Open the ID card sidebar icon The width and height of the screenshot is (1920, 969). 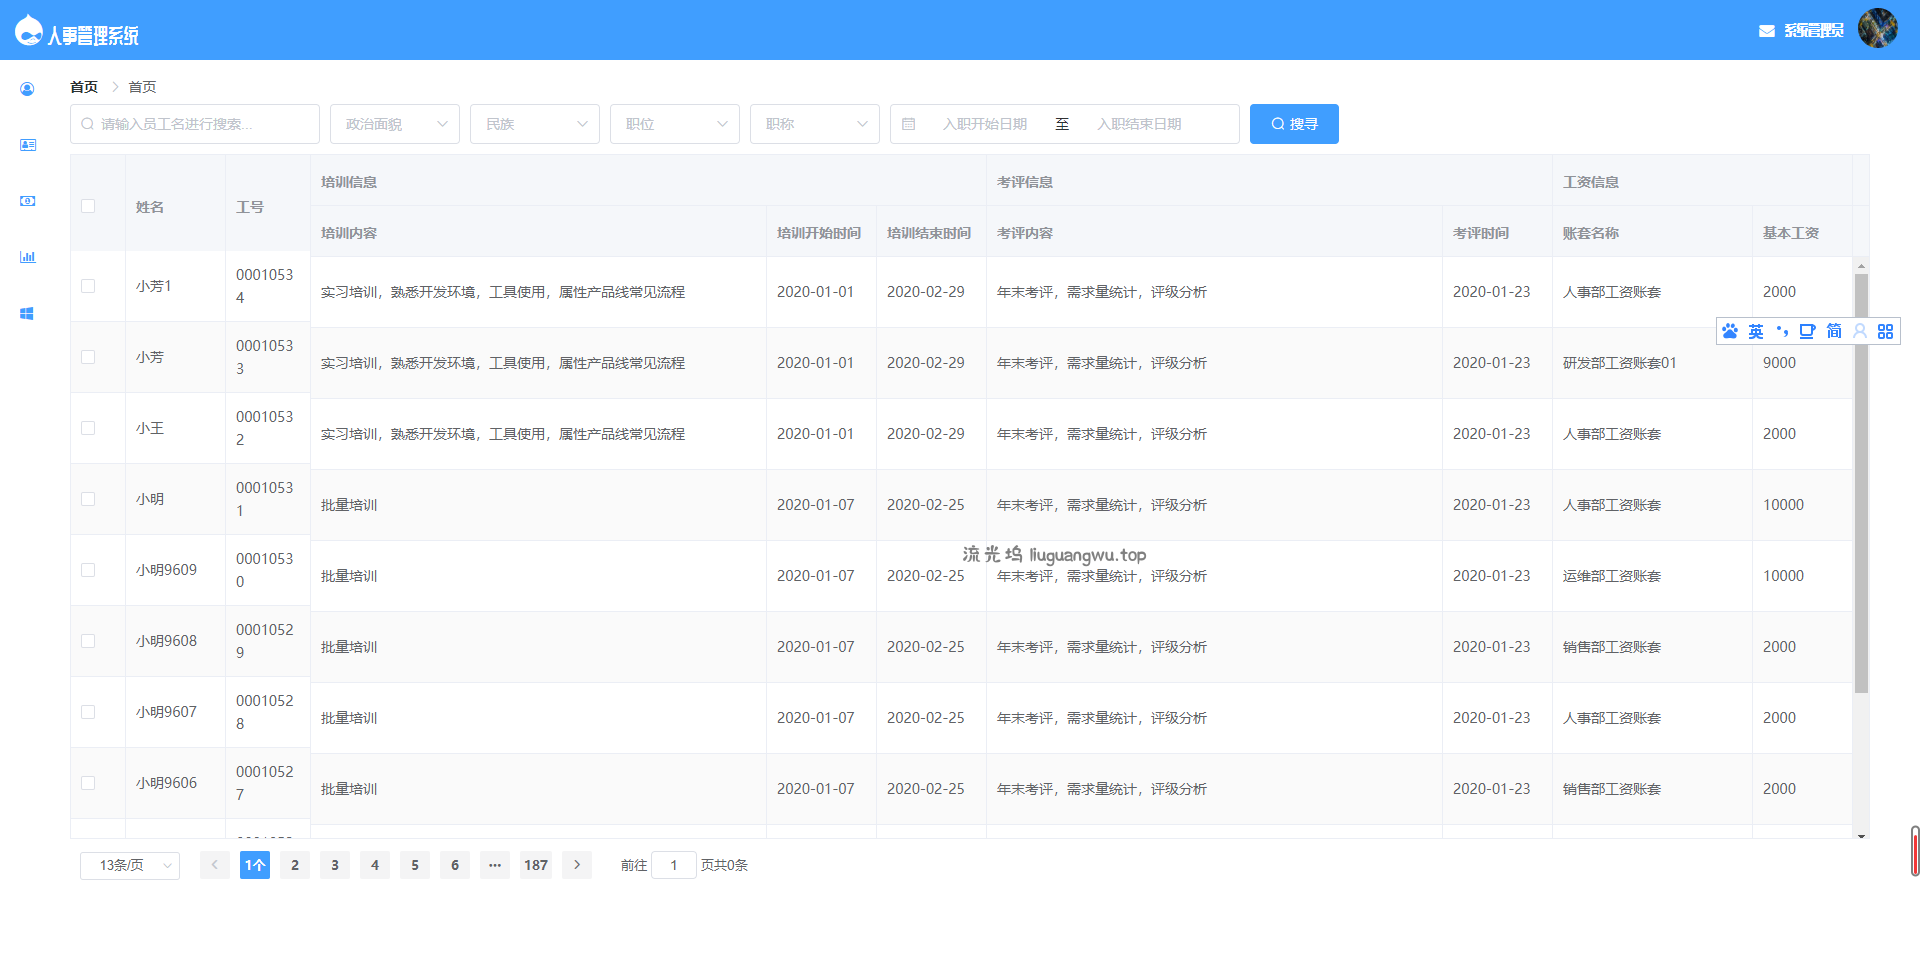coord(27,145)
